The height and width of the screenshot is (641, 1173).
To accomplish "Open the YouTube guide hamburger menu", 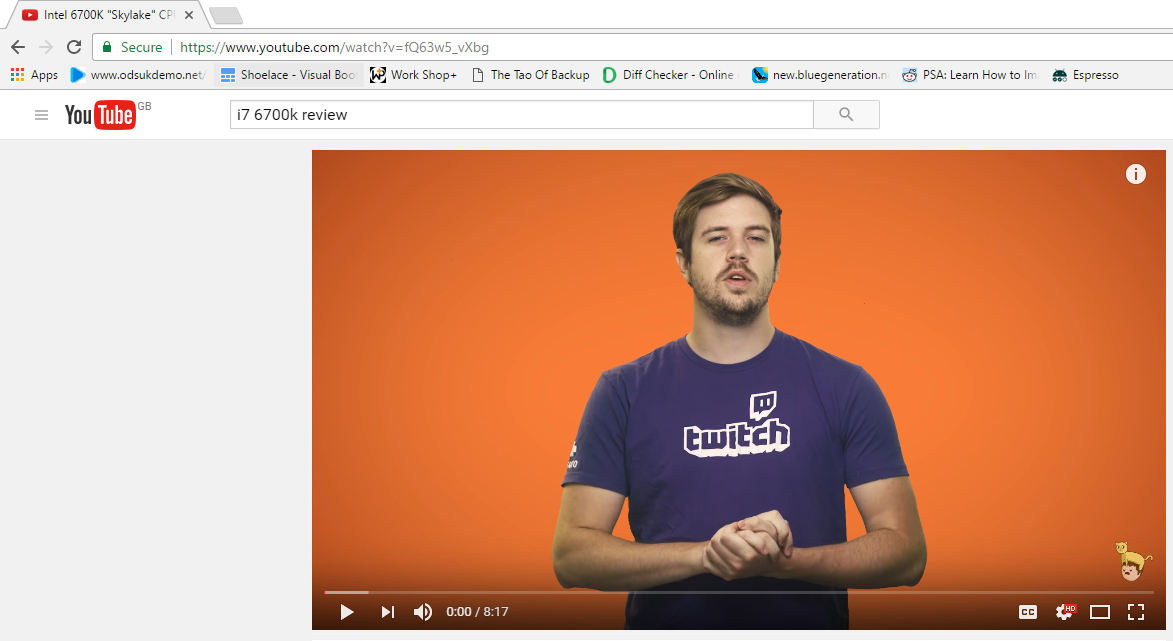I will click(41, 114).
